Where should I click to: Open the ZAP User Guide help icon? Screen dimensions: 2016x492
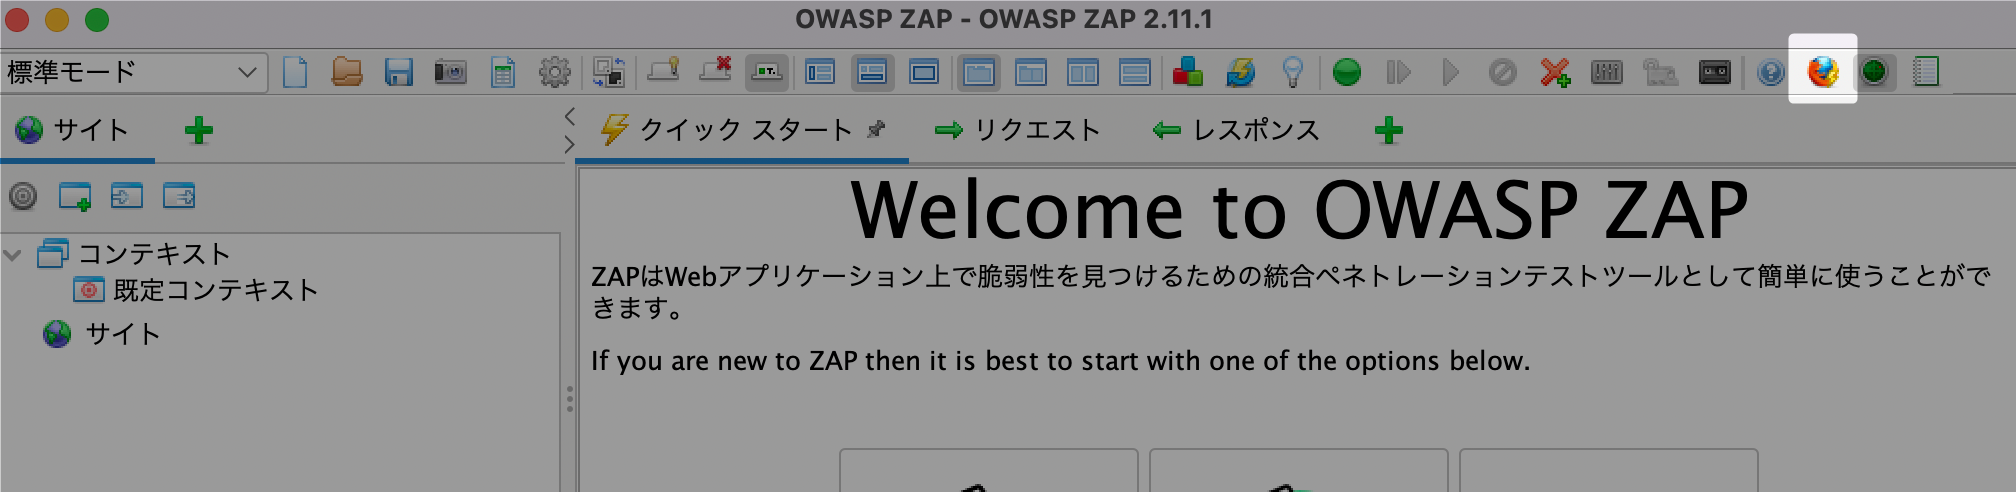tap(1771, 72)
